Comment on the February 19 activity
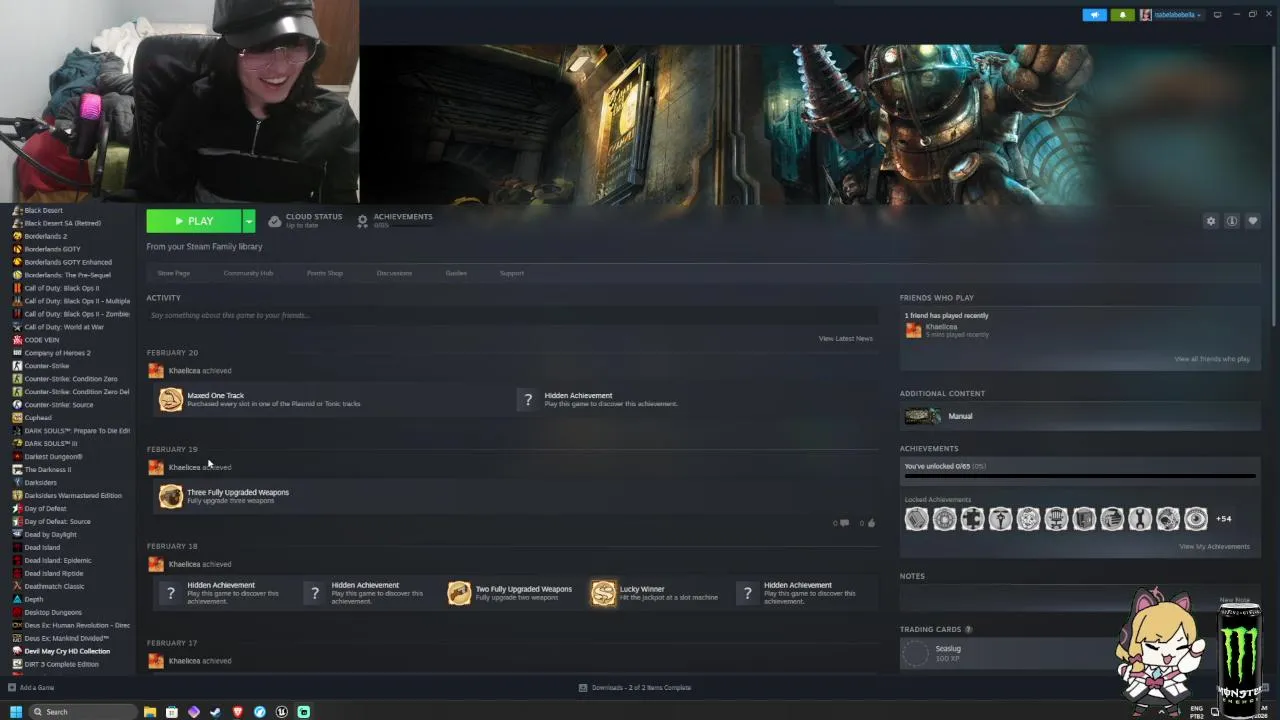 tap(844, 523)
